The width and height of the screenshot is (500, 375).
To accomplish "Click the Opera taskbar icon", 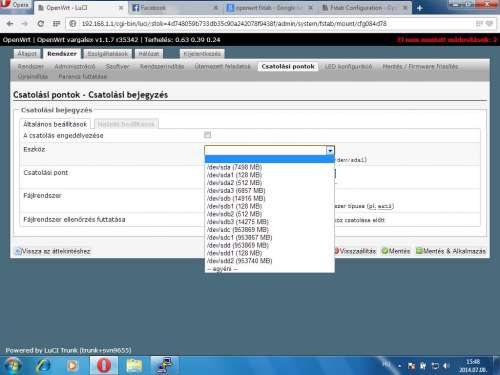I will click(104, 365).
